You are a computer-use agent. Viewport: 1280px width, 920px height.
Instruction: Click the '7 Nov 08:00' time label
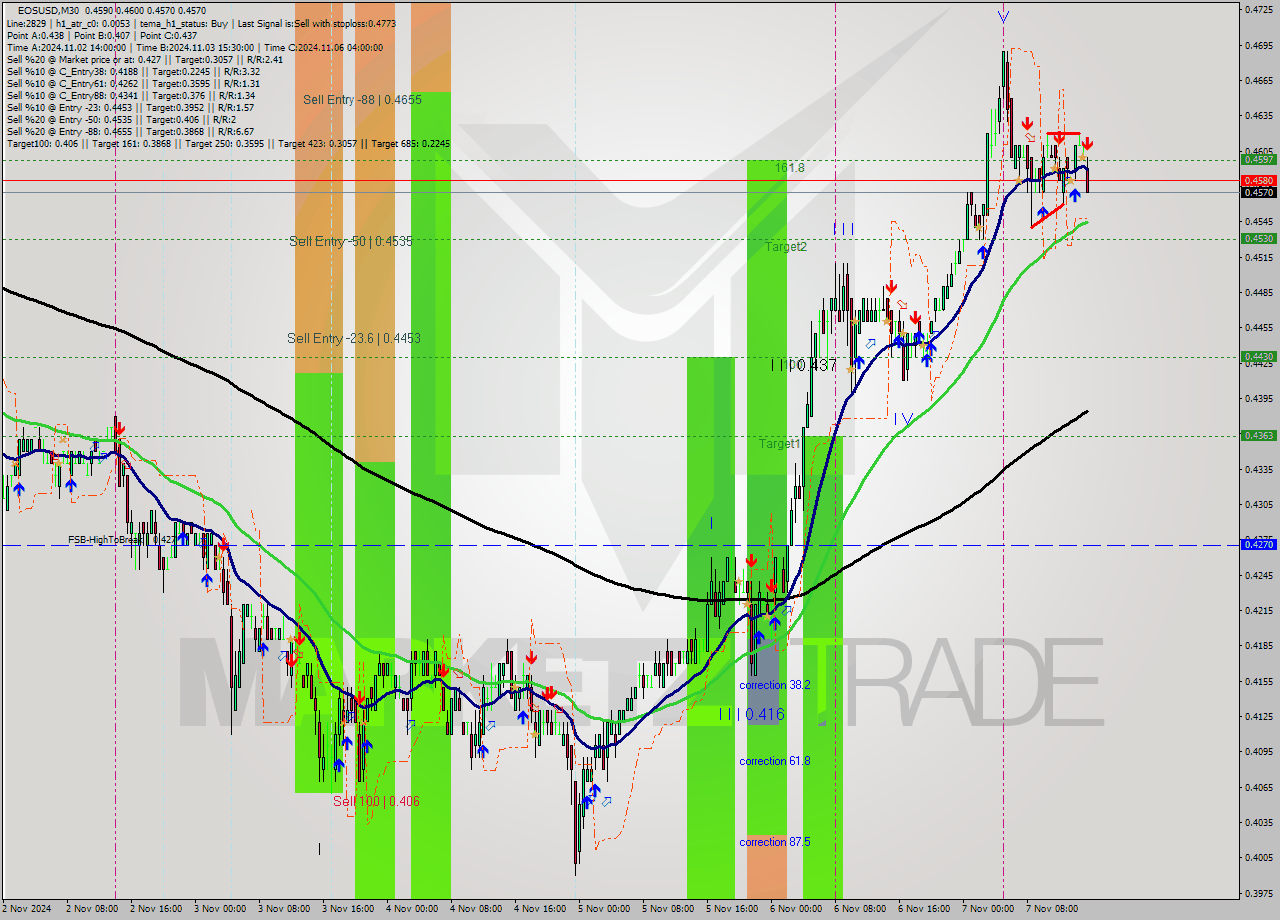[x=1052, y=909]
